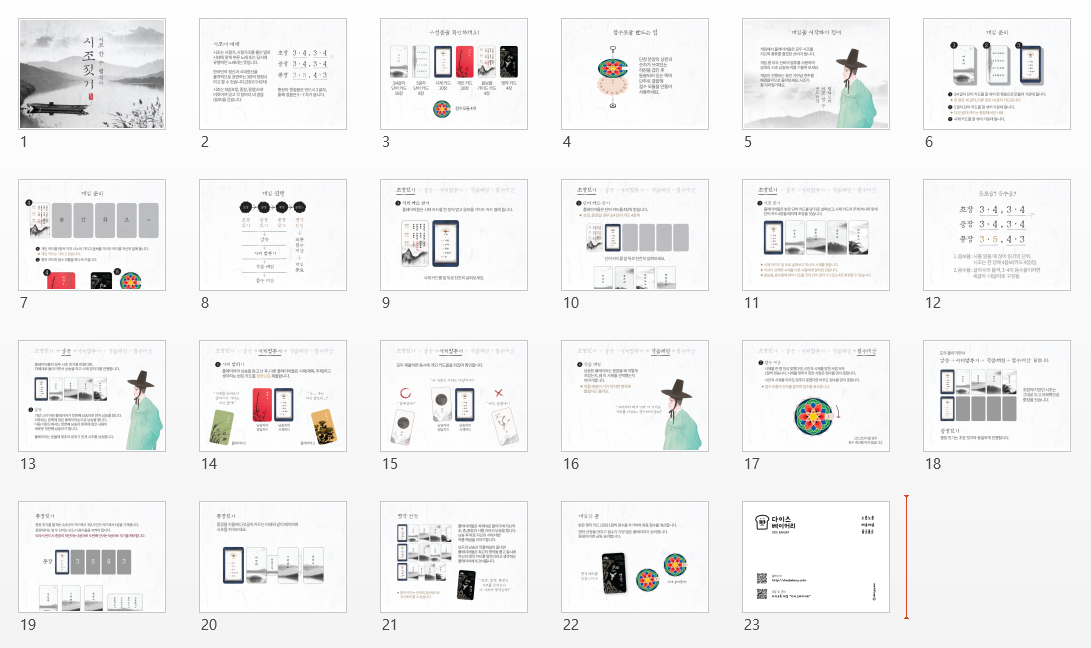The height and width of the screenshot is (648, 1091).
Task: Select slide 14 with colored cards
Action: pos(273,396)
